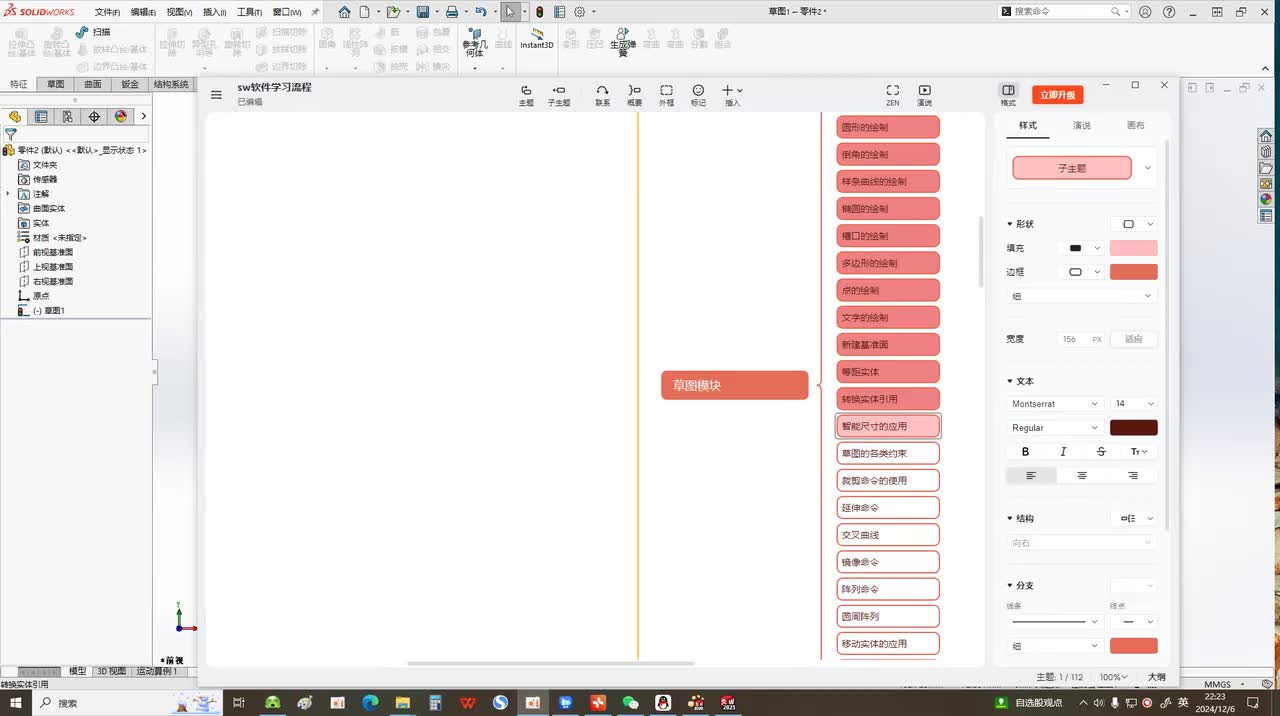Open the File (文件) menu
Screen dimensions: 1280x716
click(107, 12)
